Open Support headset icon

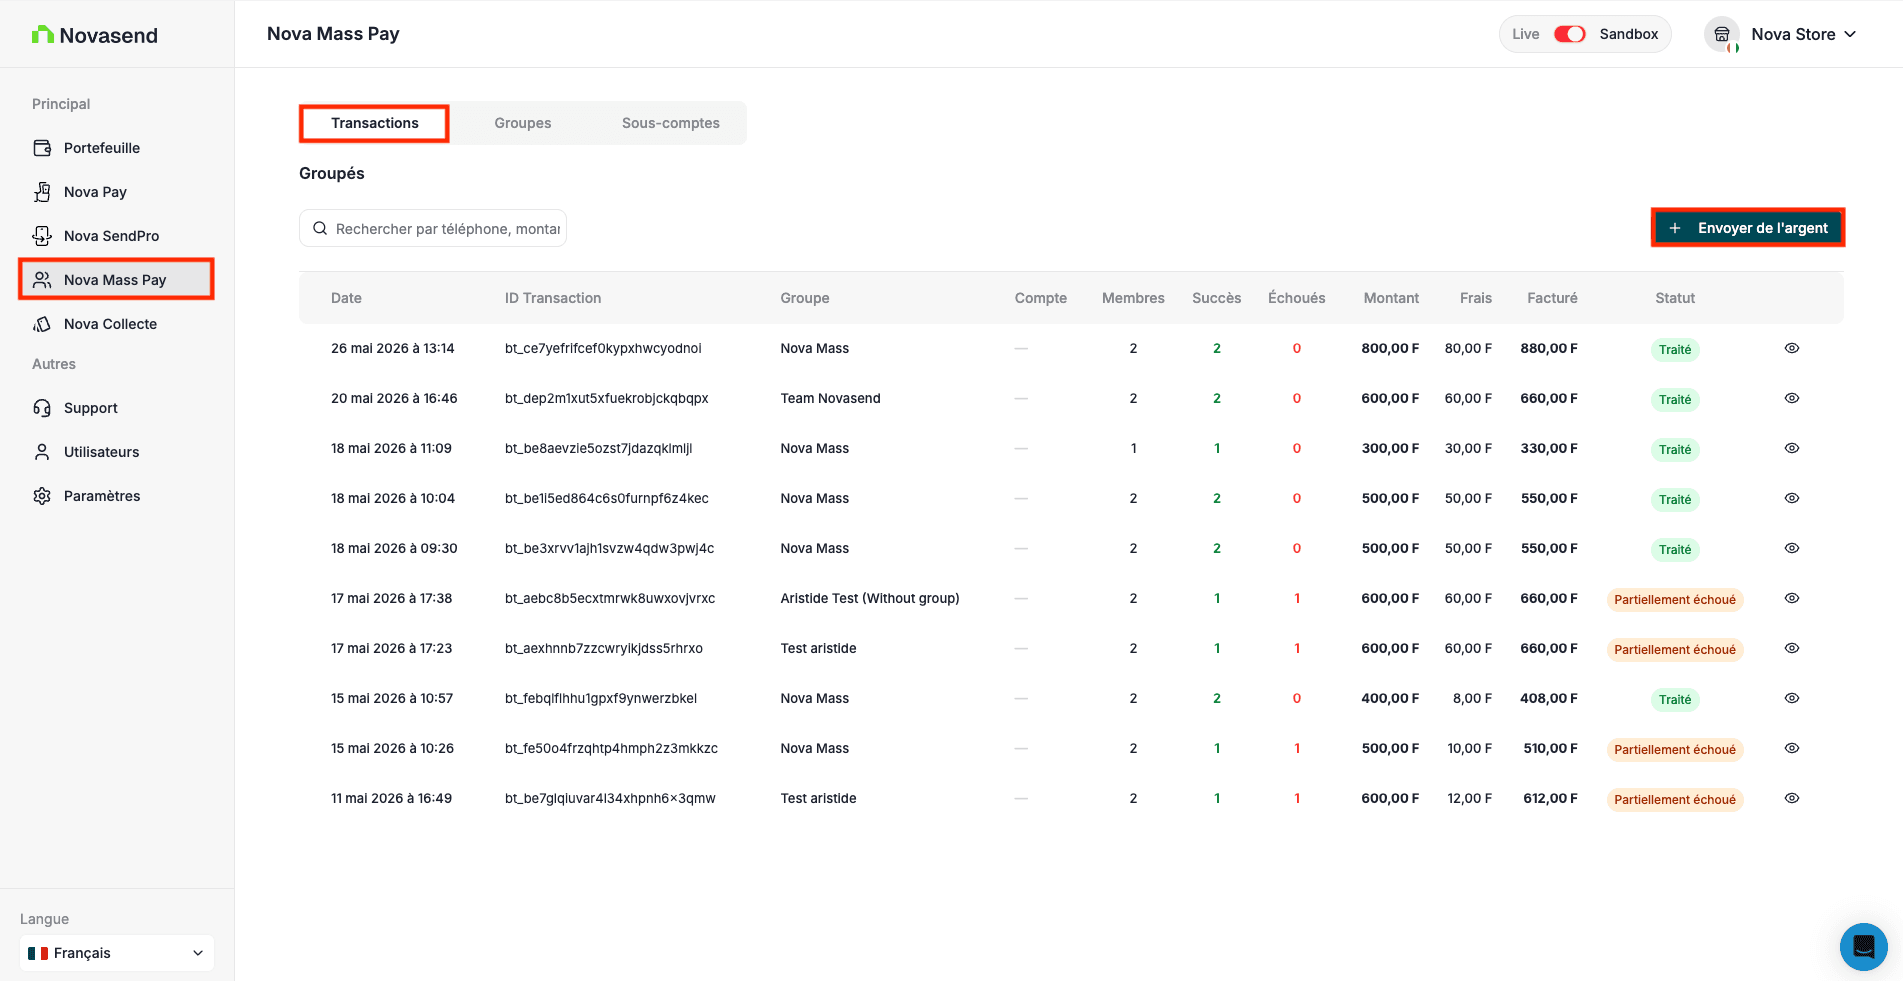[x=42, y=408]
